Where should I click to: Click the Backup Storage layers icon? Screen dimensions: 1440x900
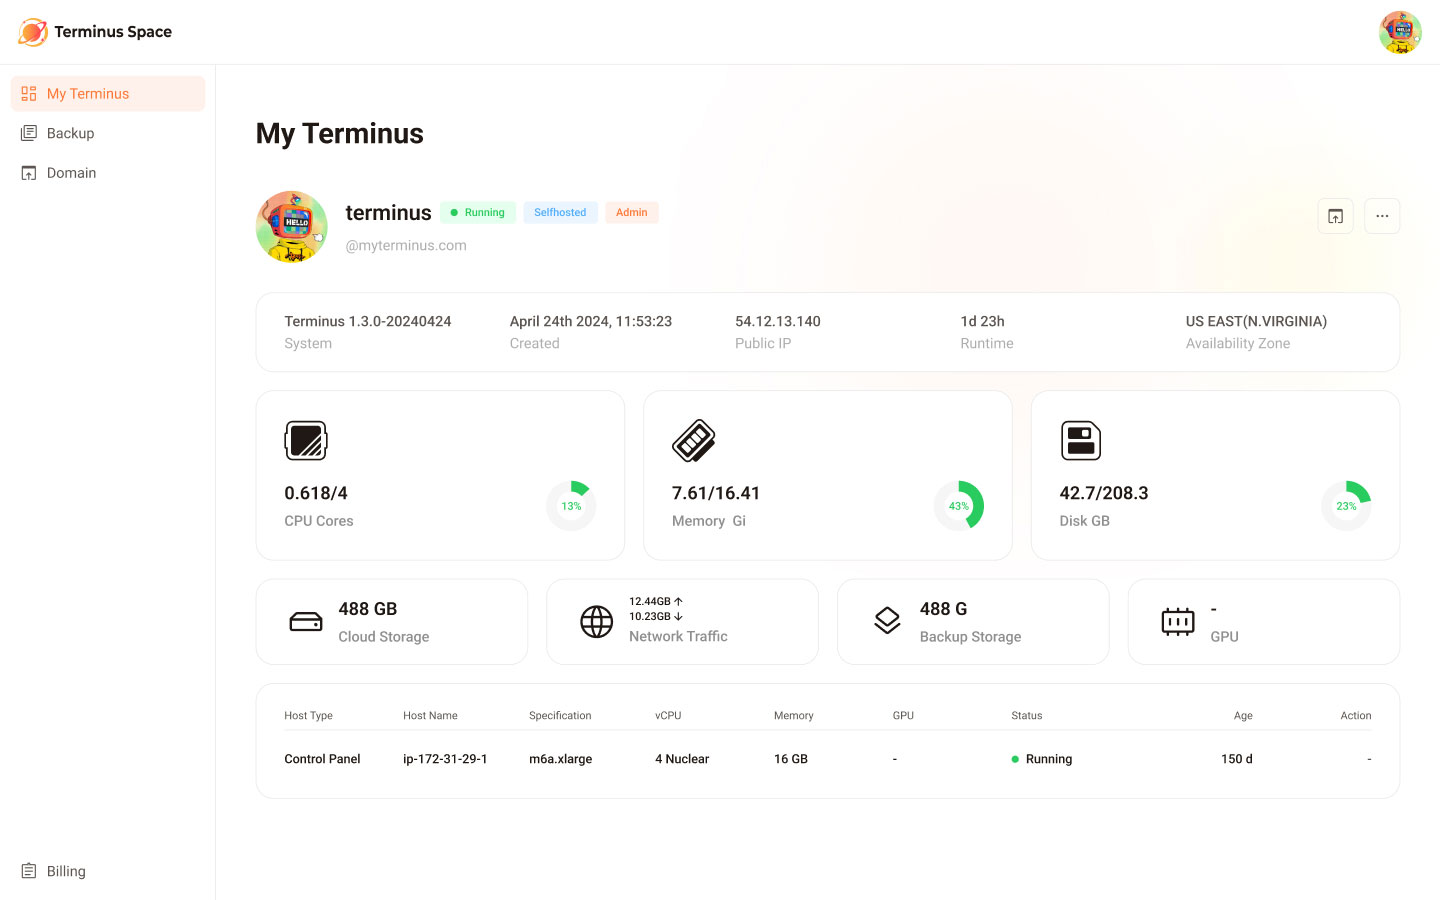(x=887, y=621)
